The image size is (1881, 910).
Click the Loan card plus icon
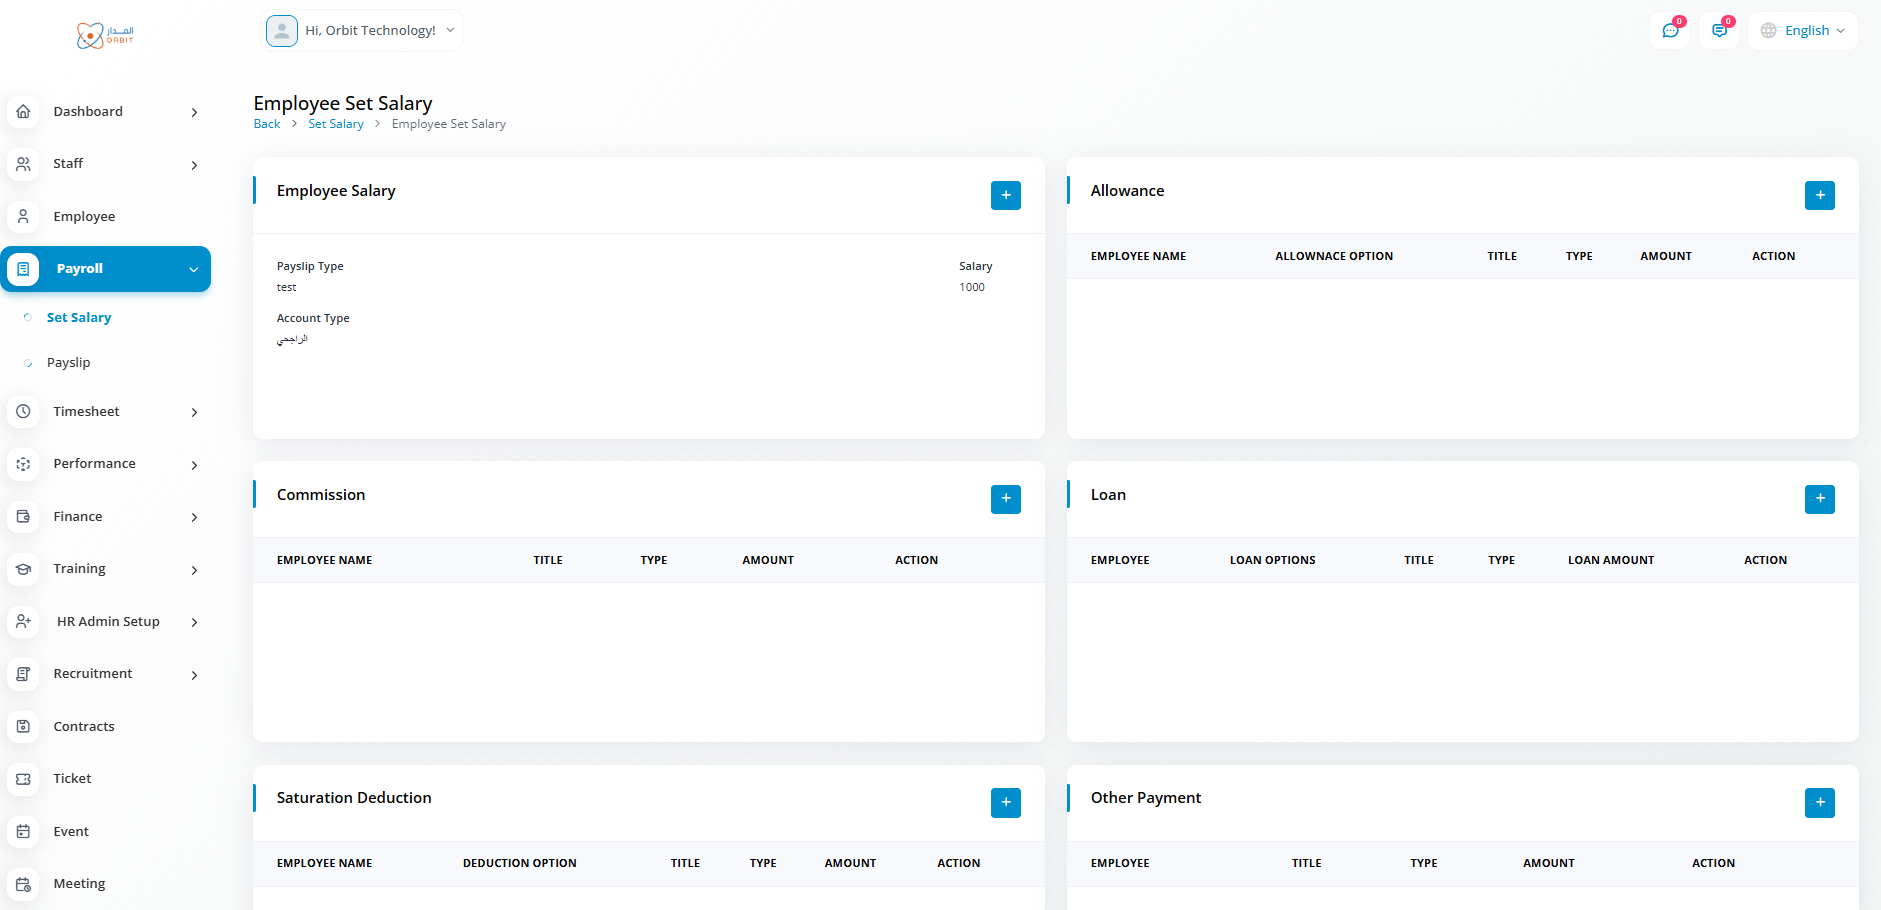coord(1819,499)
